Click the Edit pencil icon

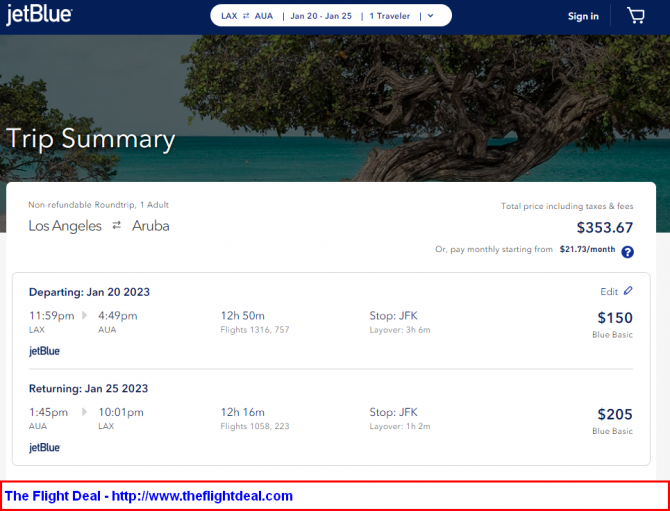coord(628,291)
